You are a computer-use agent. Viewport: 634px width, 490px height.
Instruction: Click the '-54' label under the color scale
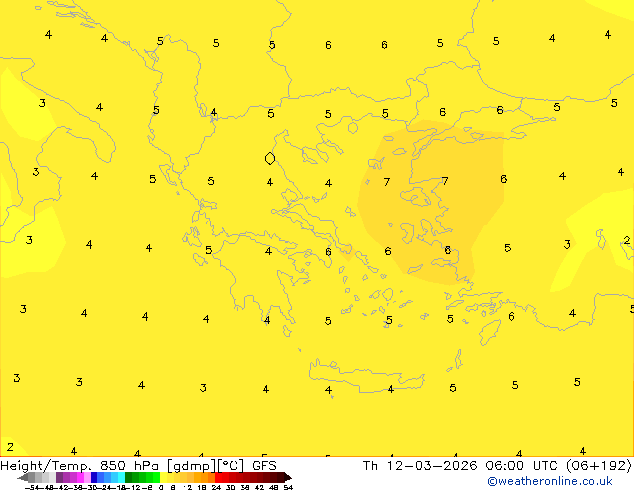(32, 487)
